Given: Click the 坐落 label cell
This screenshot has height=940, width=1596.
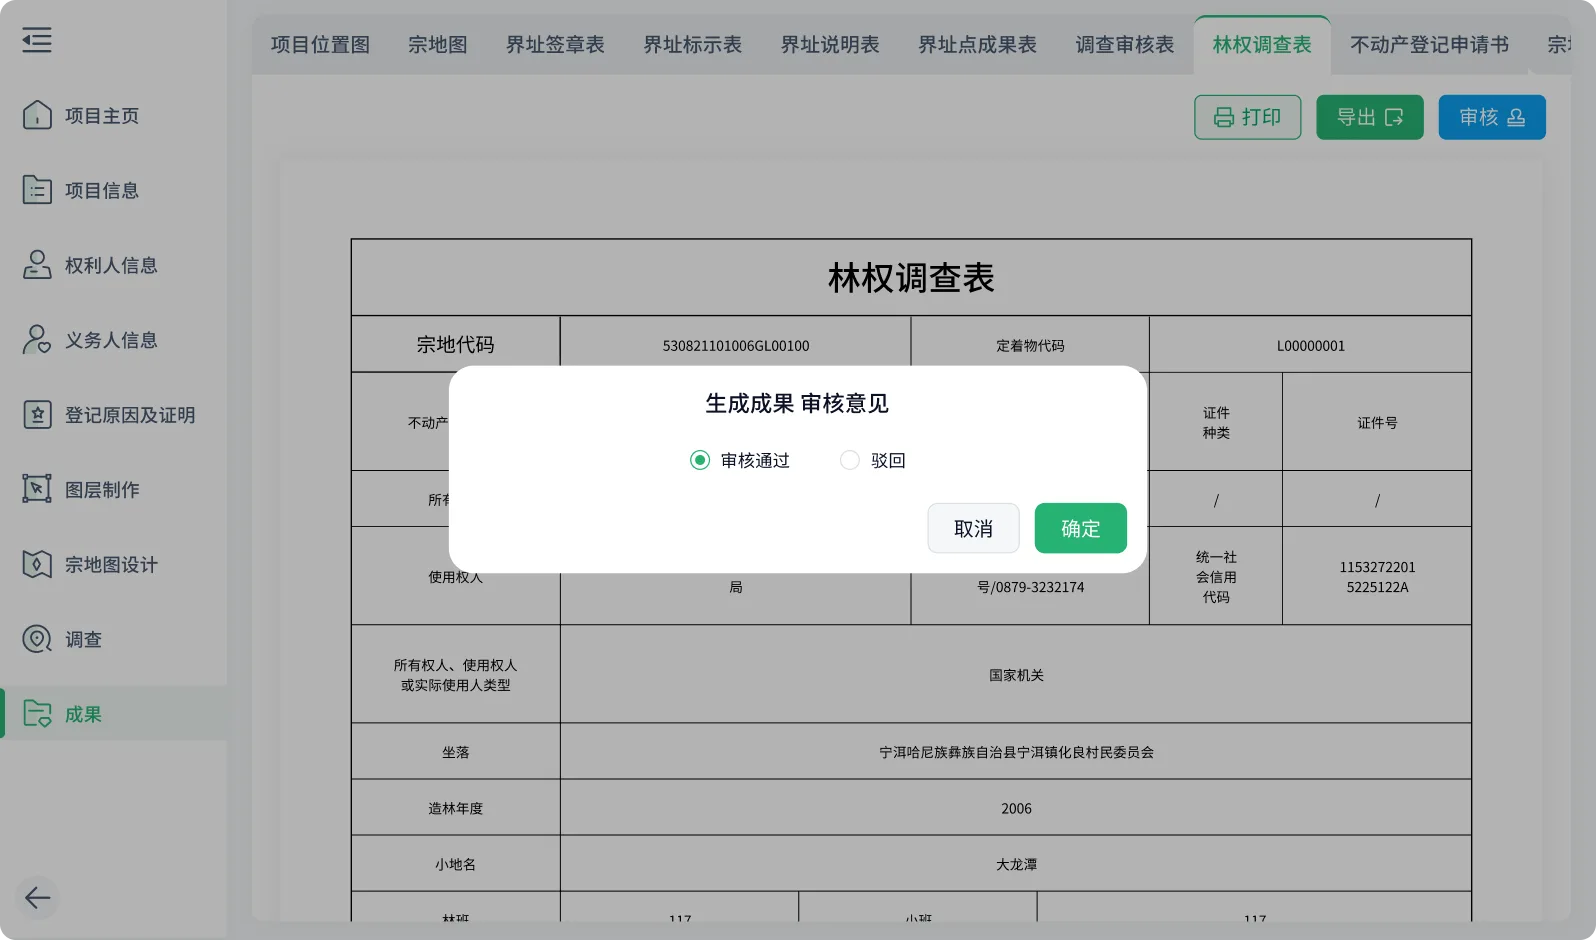Looking at the screenshot, I should pos(455,752).
